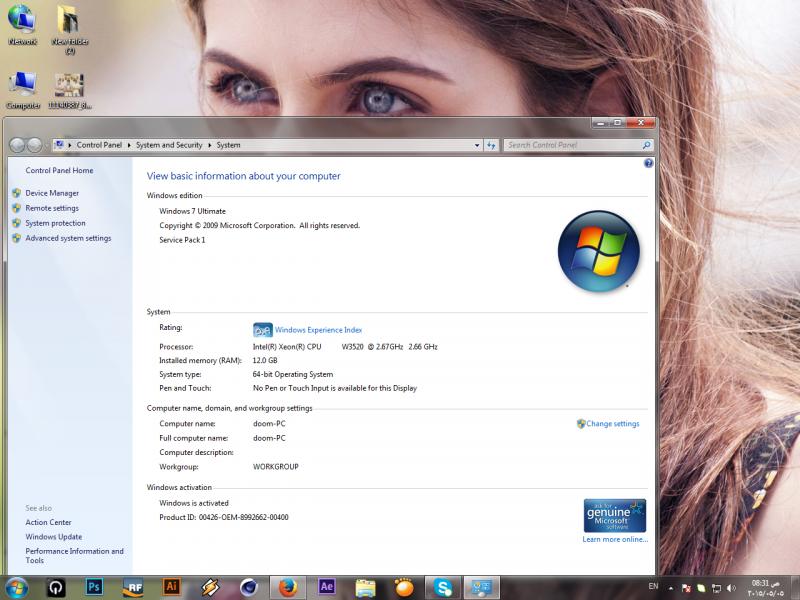Open Action Center link in See also
800x600 pixels.
48,522
